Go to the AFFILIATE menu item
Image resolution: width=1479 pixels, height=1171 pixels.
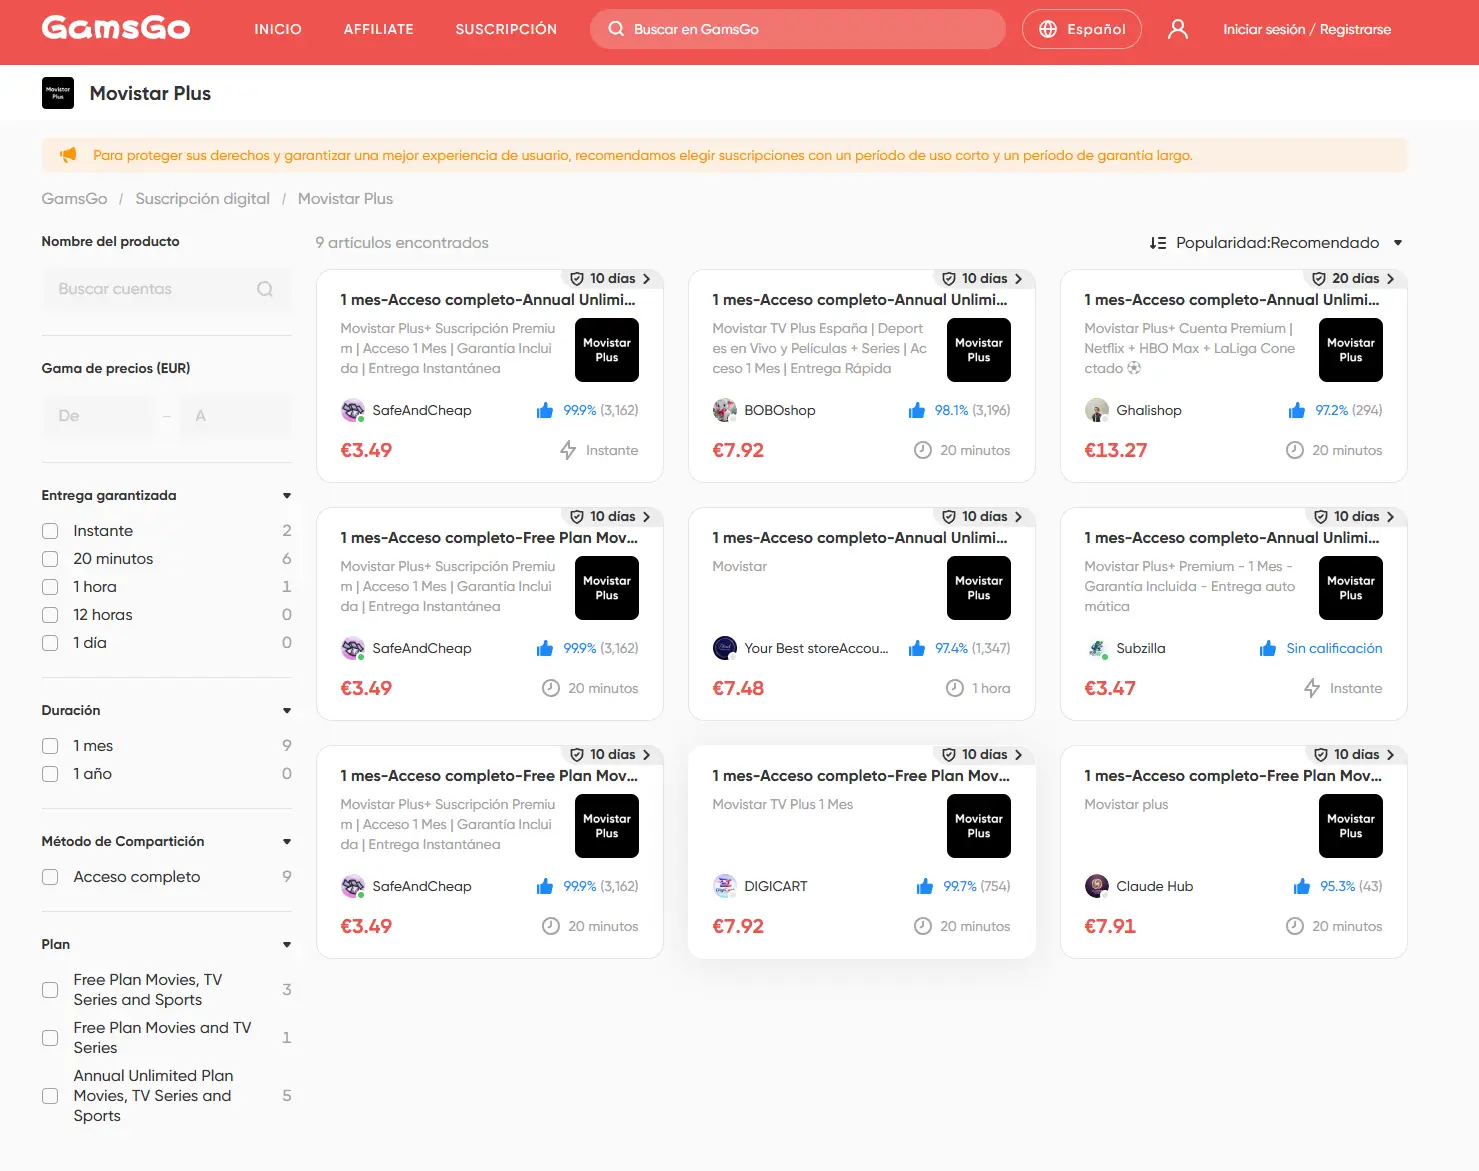[378, 29]
